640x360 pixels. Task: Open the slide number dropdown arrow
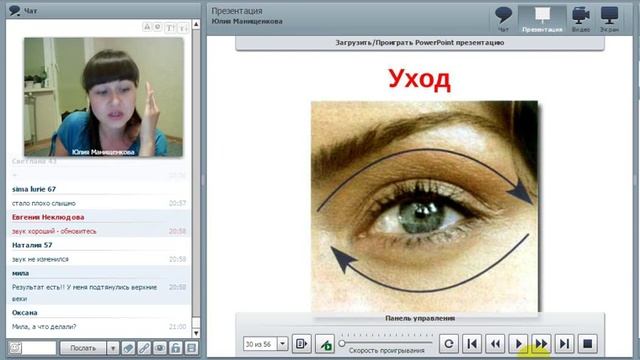[x=282, y=344]
